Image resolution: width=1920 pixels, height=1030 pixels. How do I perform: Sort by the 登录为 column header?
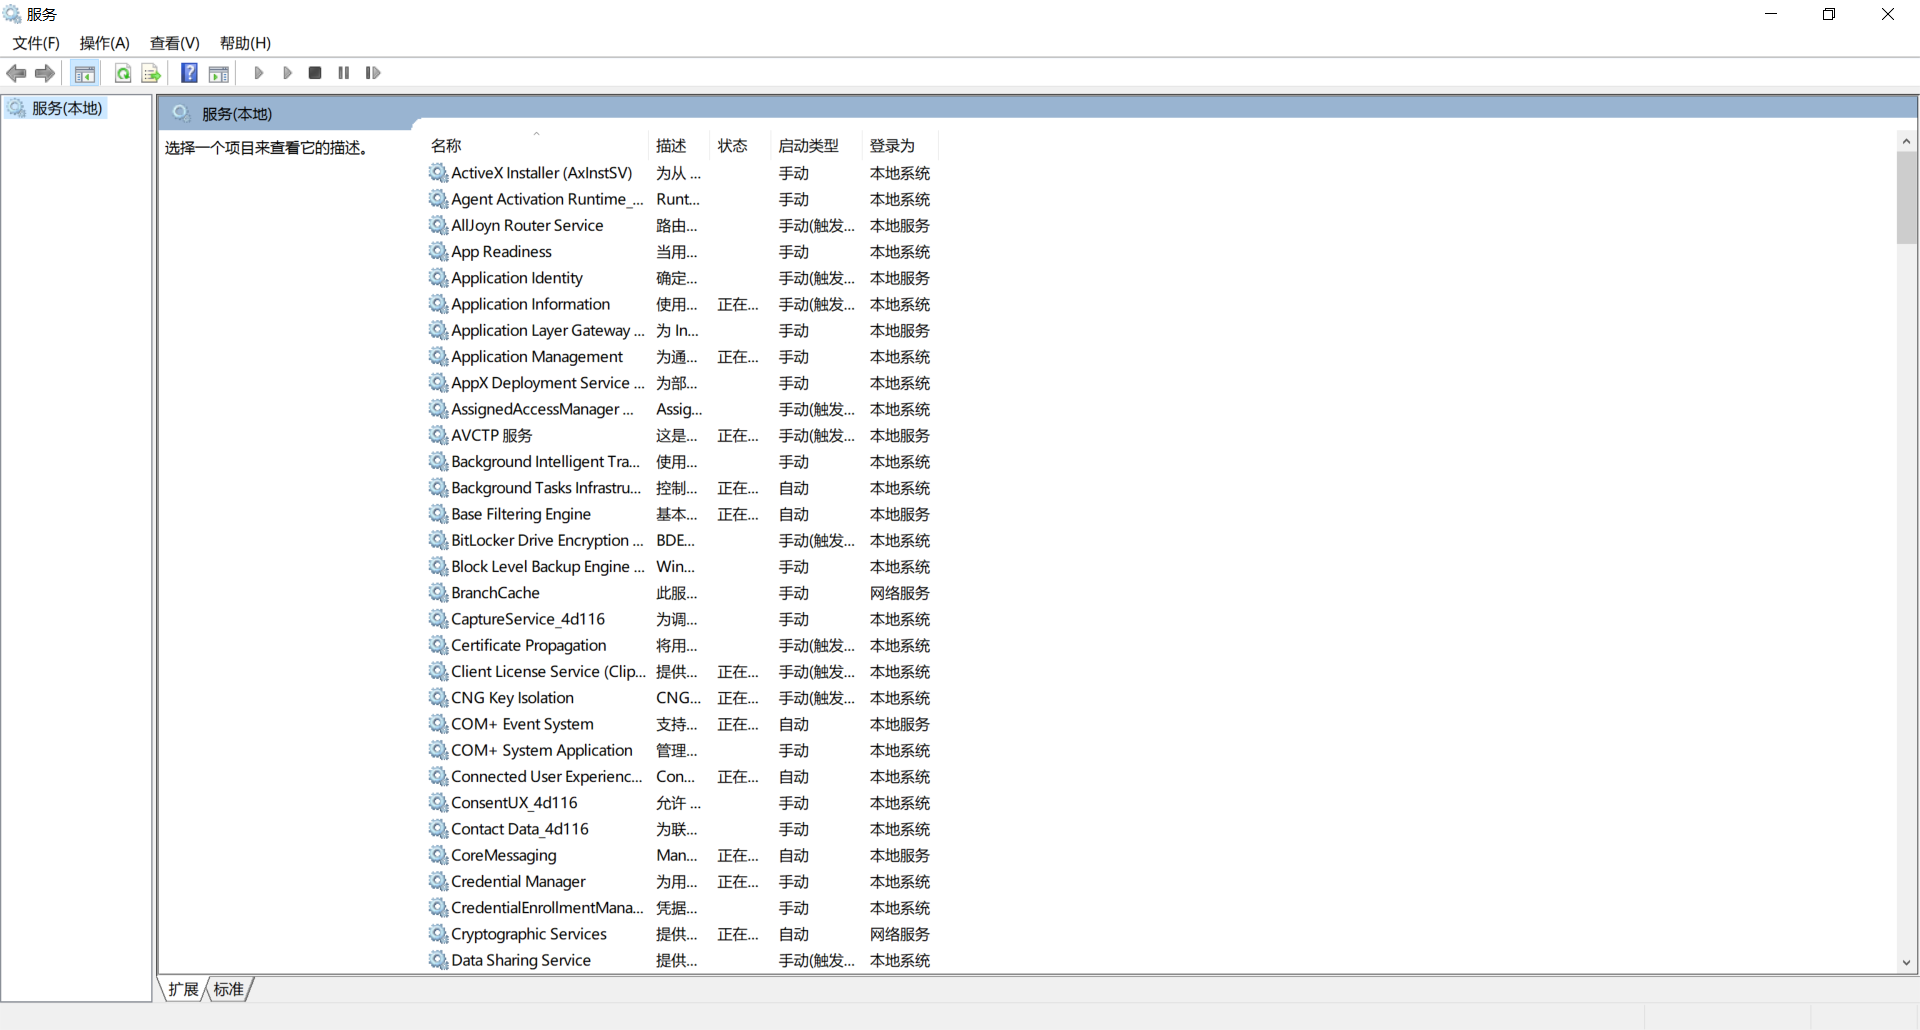coord(900,146)
